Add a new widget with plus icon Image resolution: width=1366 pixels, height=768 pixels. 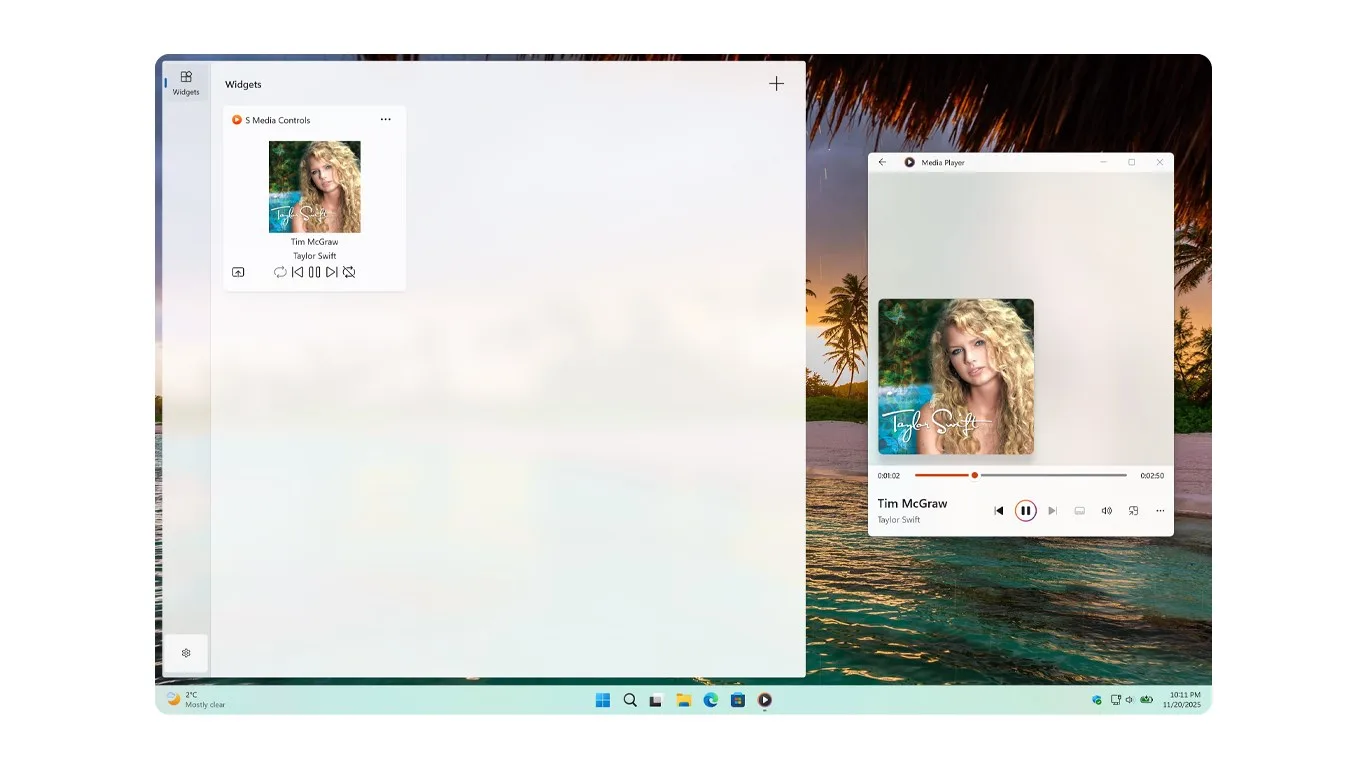coord(776,84)
